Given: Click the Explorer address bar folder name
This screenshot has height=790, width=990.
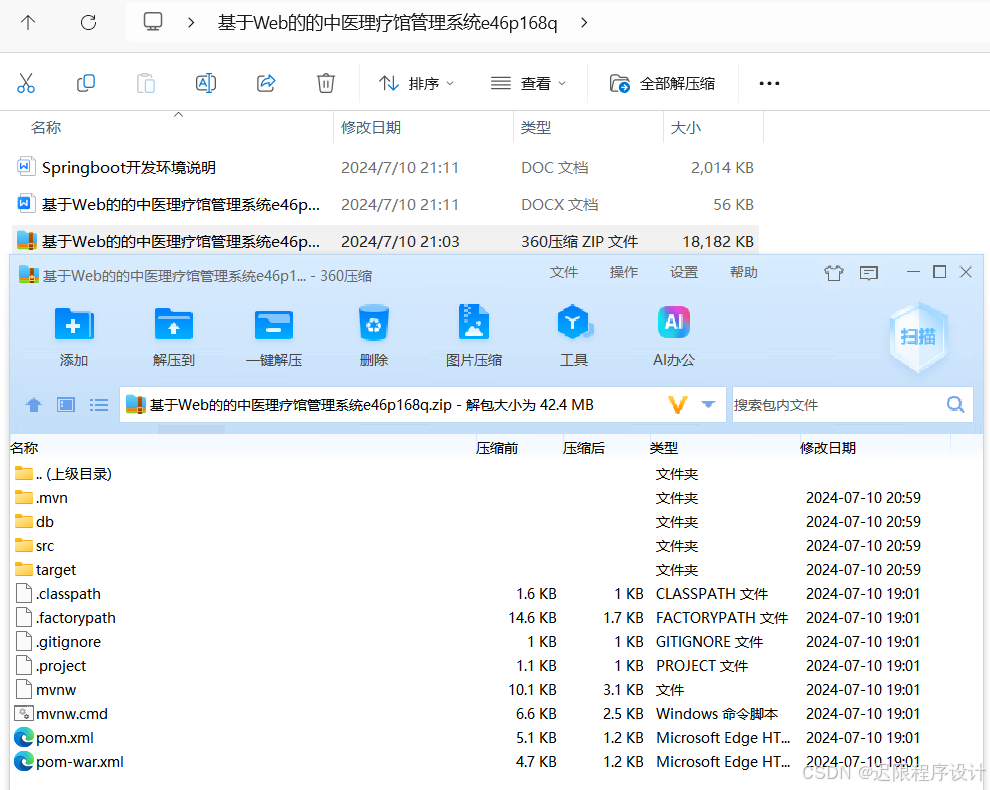Looking at the screenshot, I should (388, 23).
